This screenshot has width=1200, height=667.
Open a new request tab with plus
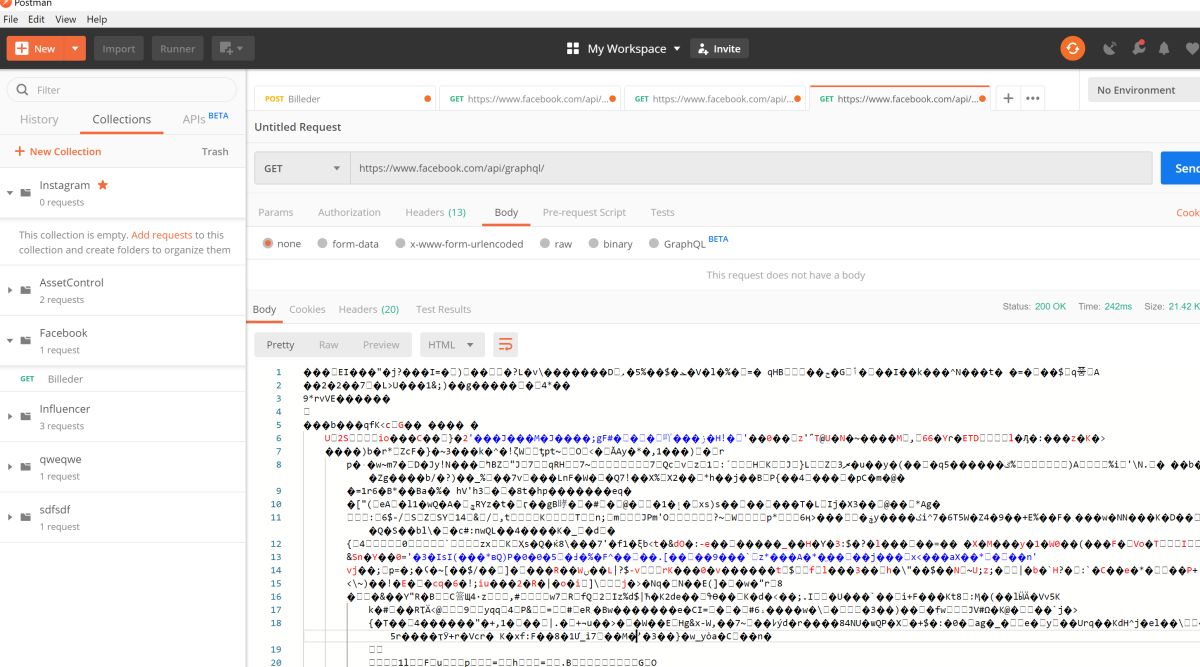(x=1008, y=98)
